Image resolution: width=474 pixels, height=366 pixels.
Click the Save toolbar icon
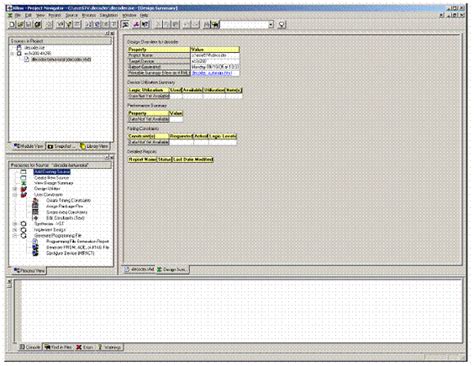tap(29, 24)
